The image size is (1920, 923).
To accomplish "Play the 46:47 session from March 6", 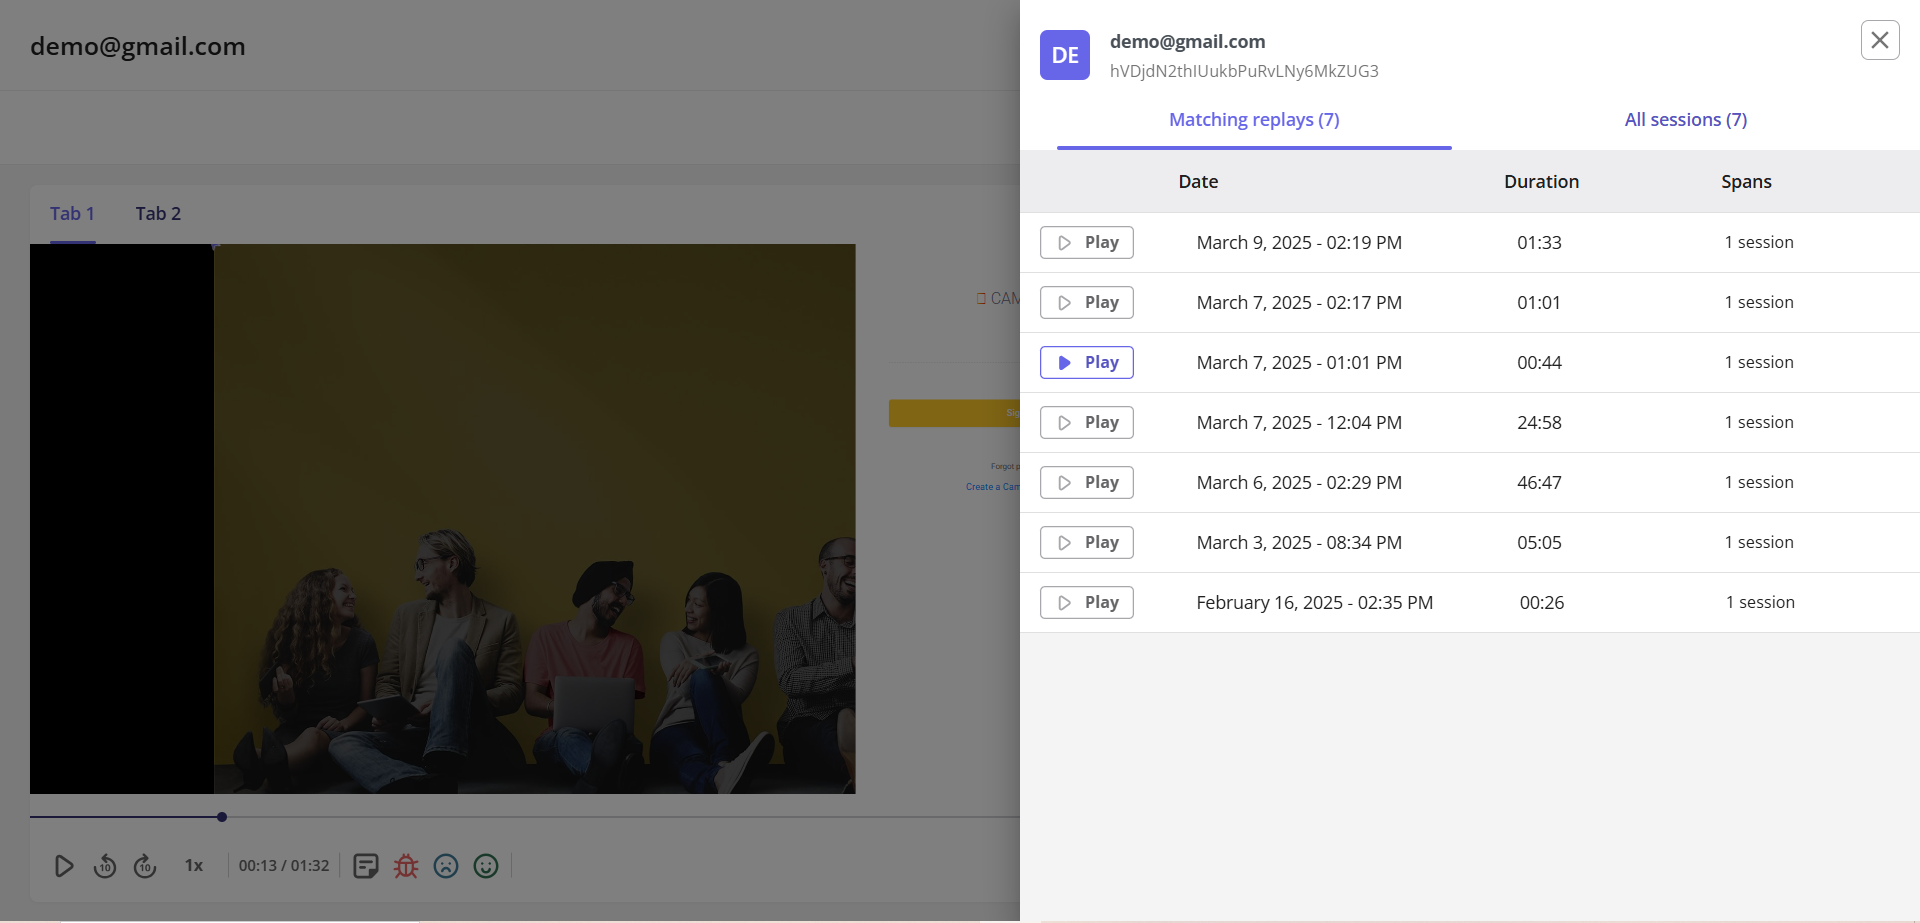I will pyautogui.click(x=1086, y=482).
